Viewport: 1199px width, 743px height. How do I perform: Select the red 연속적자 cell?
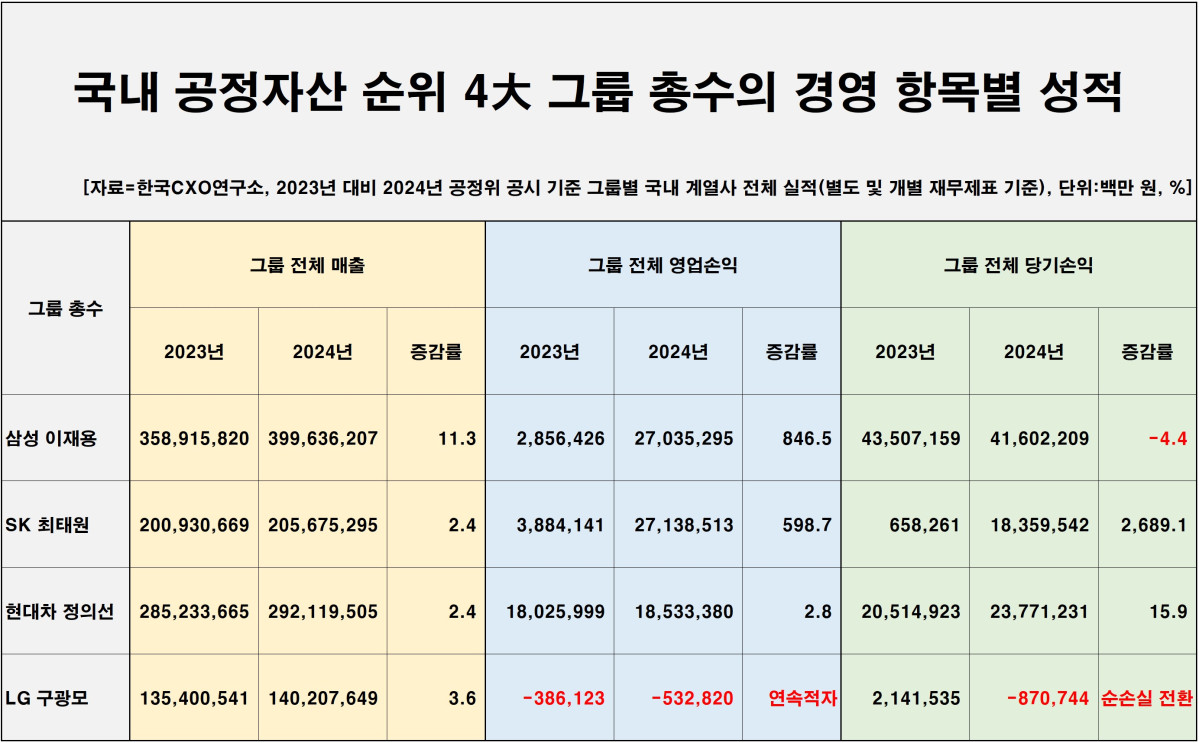801,698
